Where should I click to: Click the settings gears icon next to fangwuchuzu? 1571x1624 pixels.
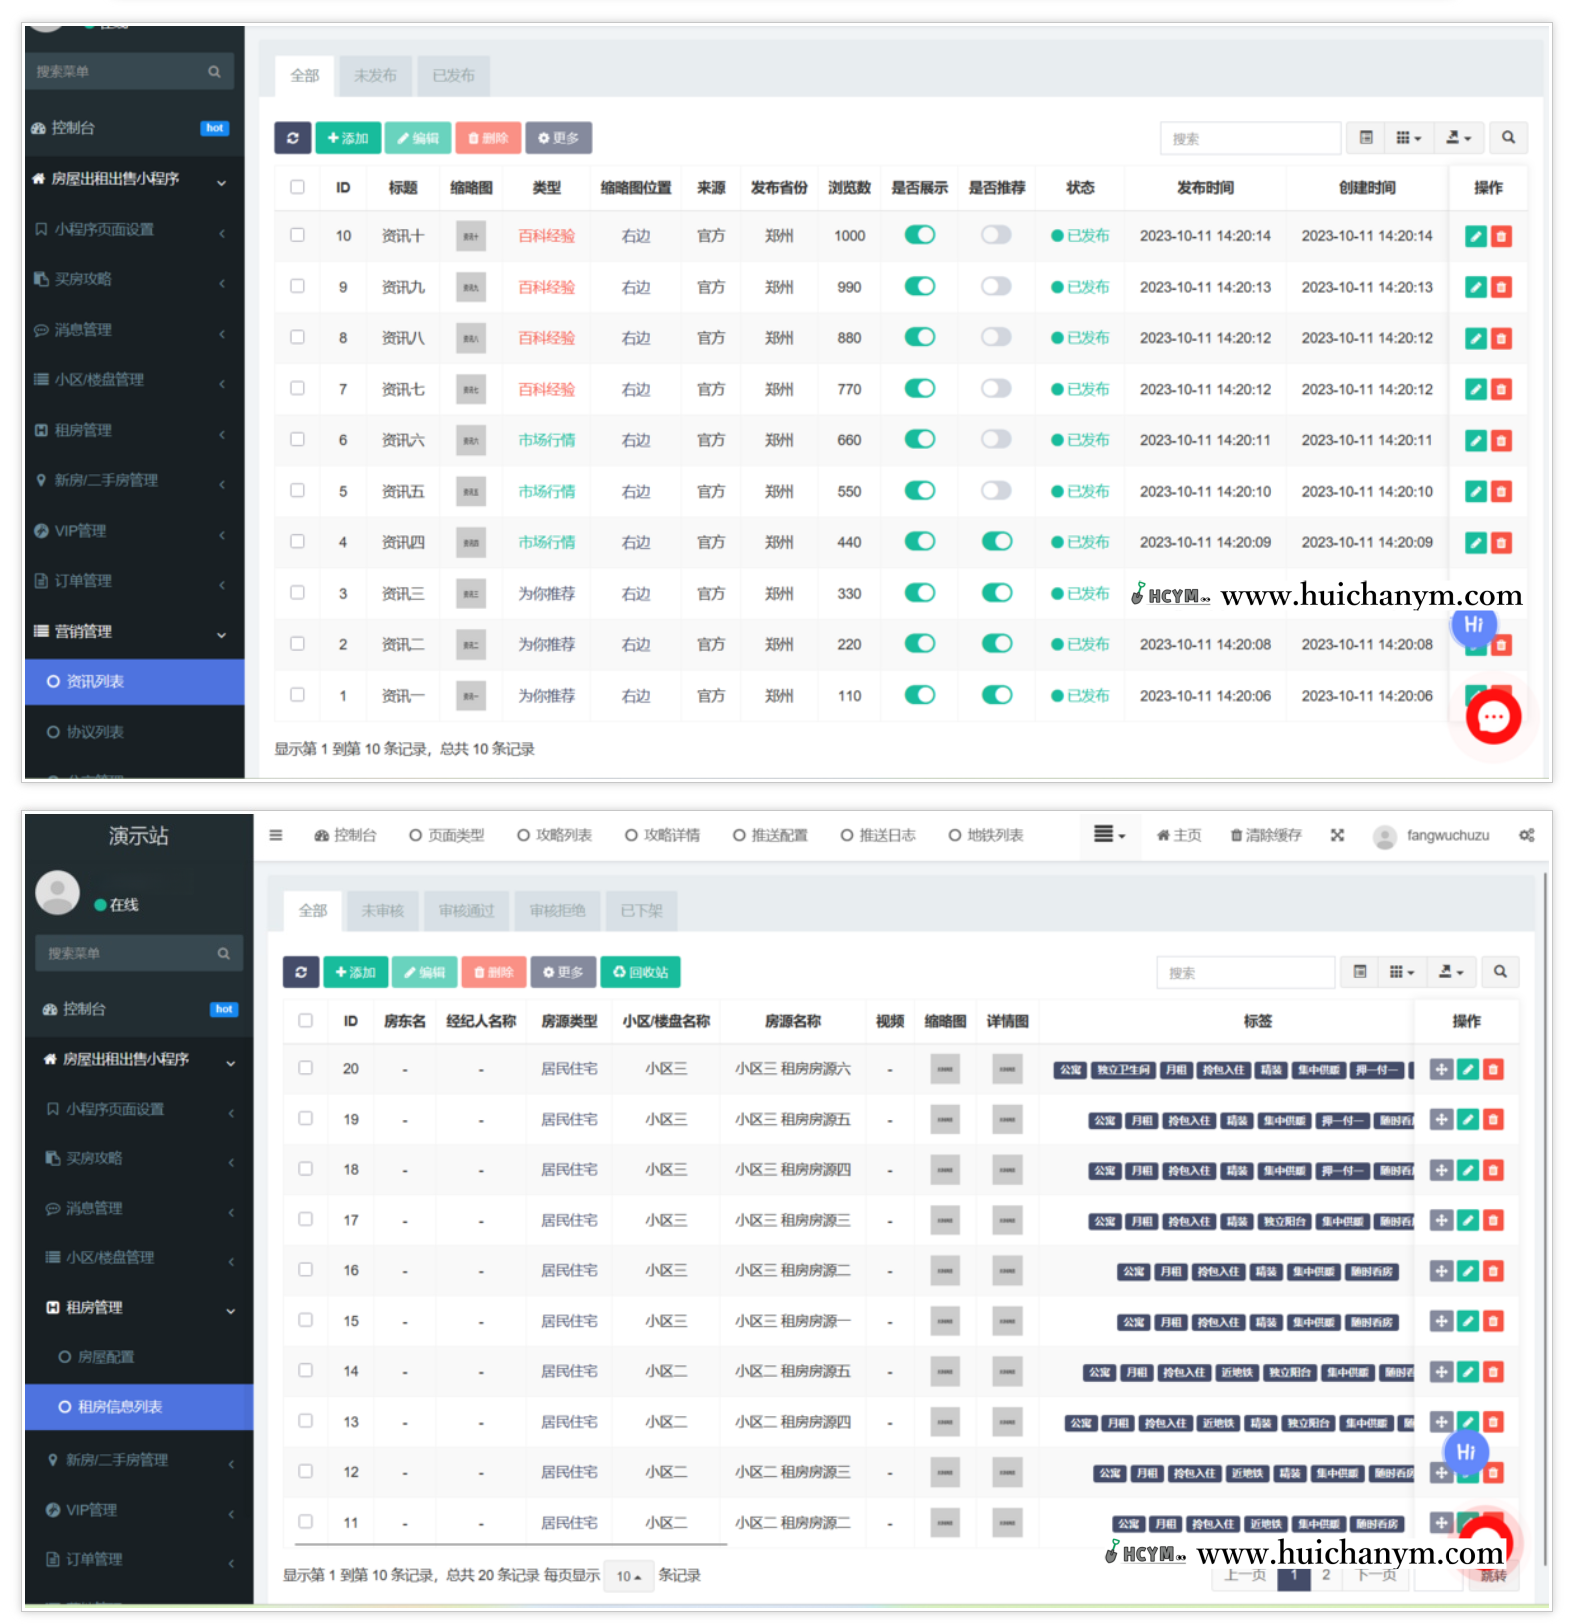click(1526, 836)
